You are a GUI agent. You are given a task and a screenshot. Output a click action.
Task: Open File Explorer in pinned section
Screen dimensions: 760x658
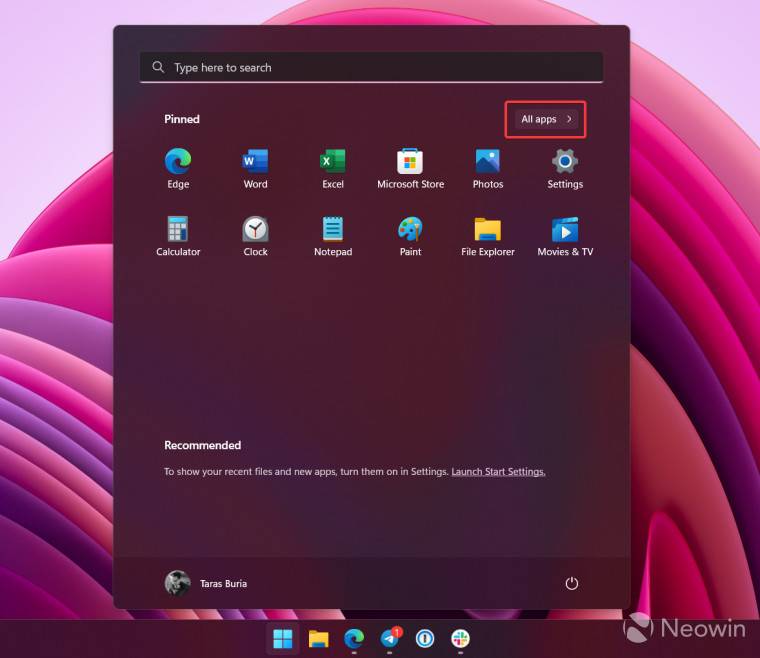(488, 236)
